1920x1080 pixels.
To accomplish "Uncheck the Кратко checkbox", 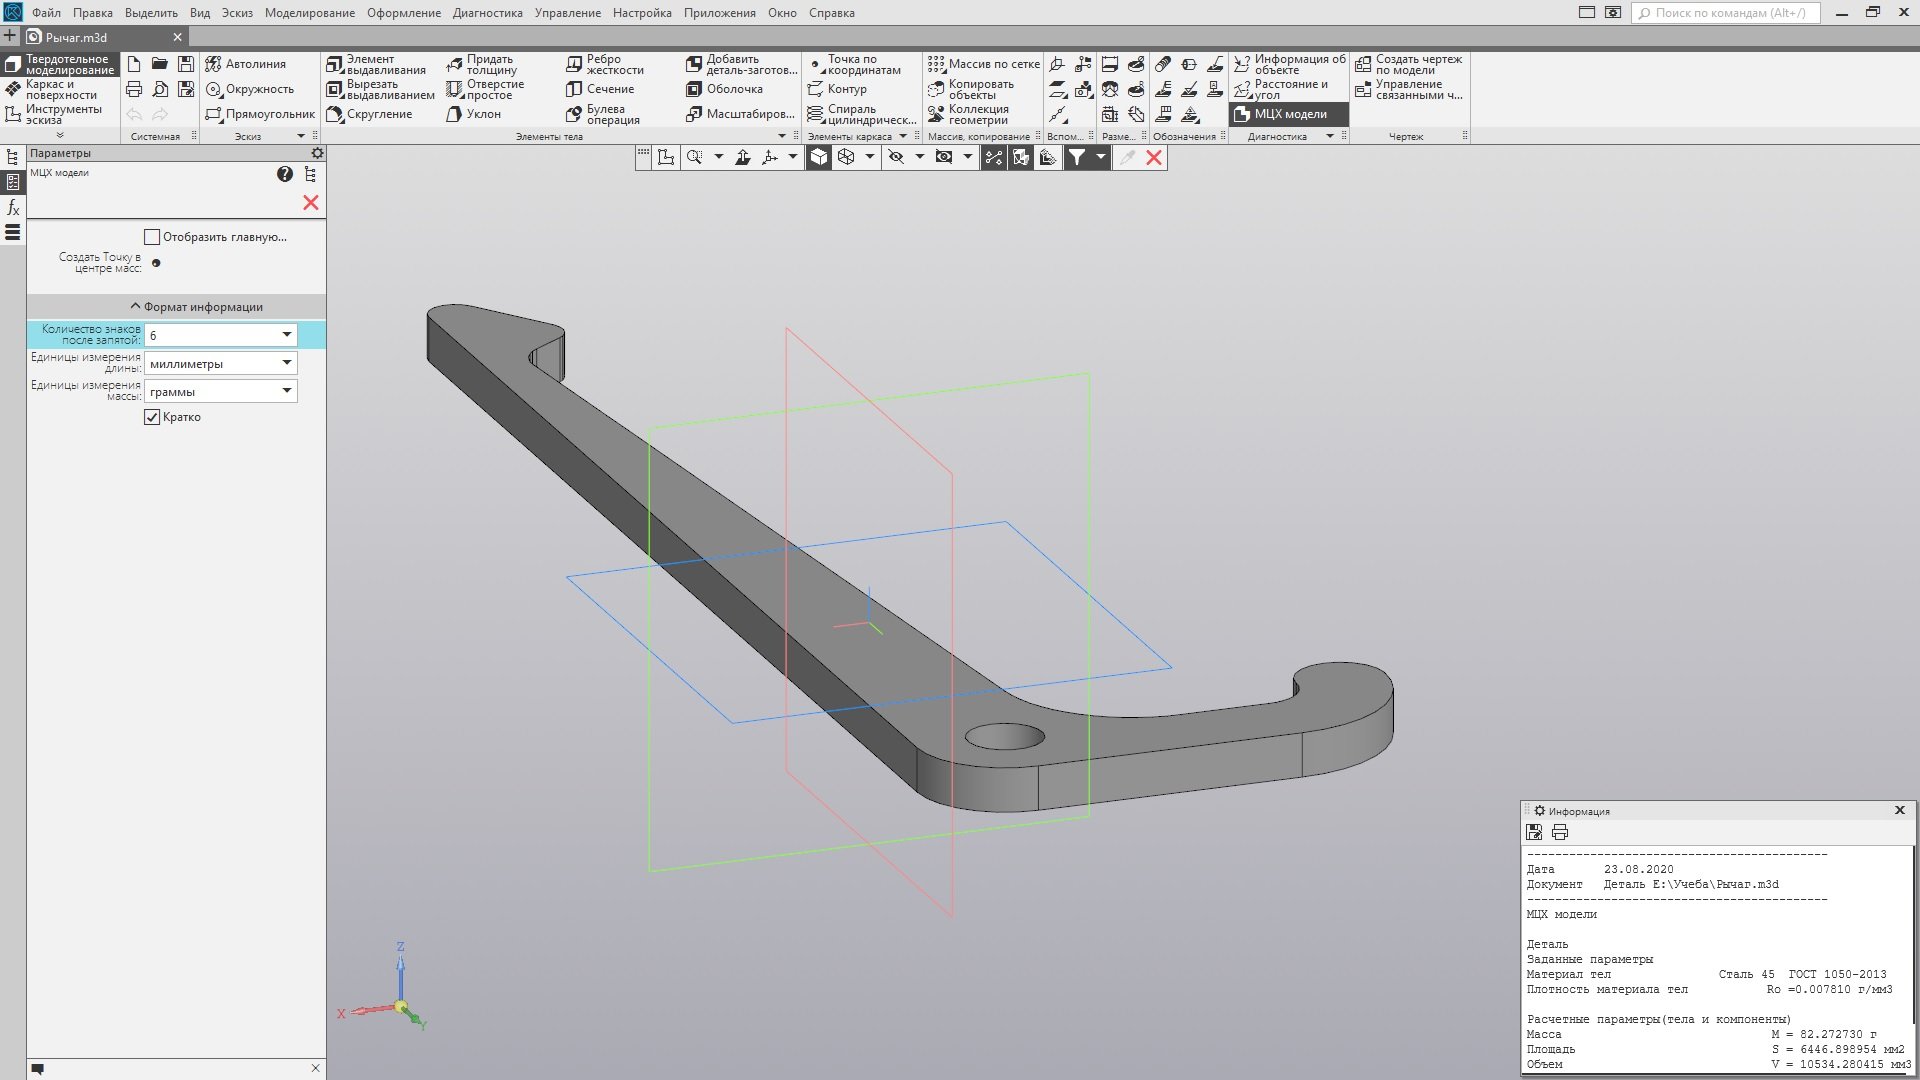I will (x=152, y=417).
